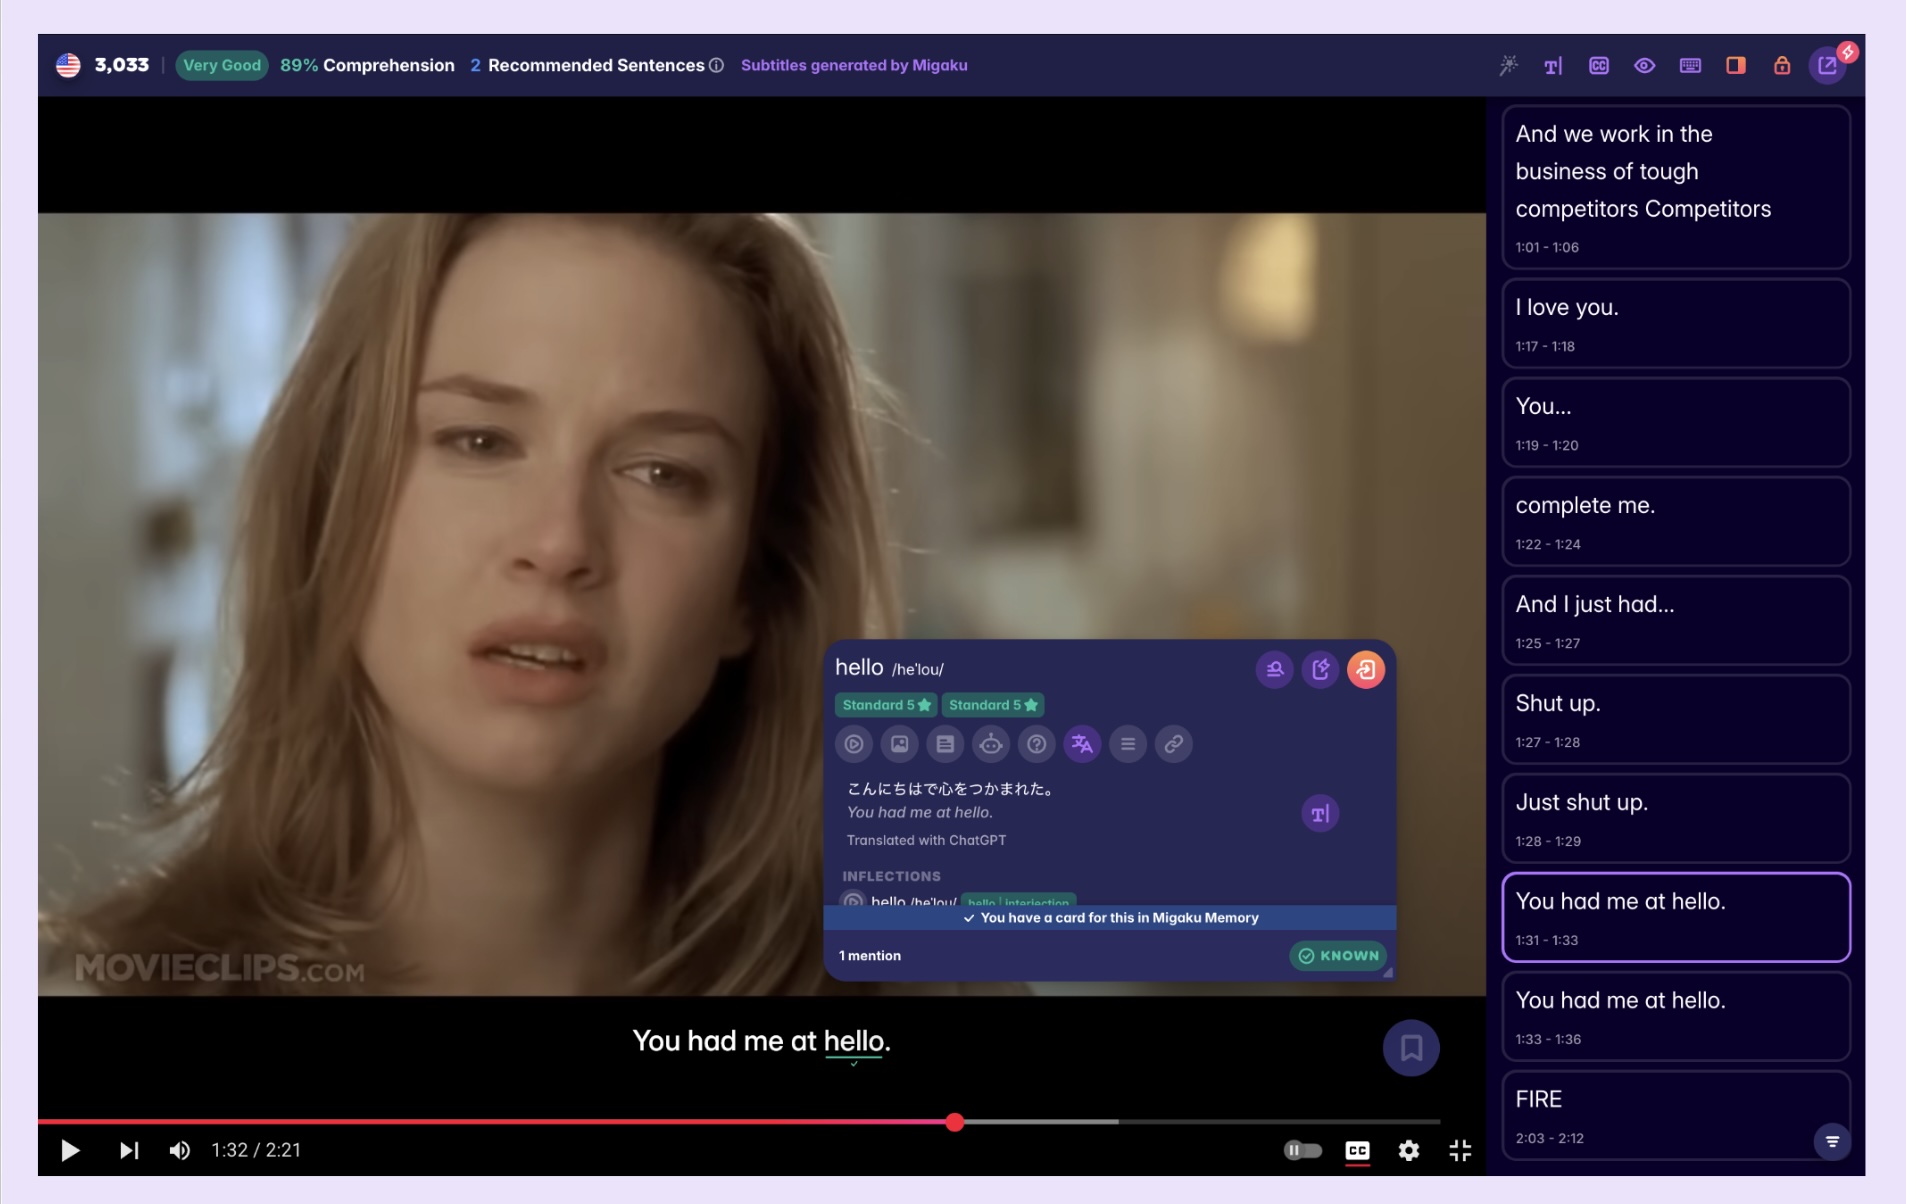Image resolution: width=1906 pixels, height=1204 pixels.
Task: Click the info icon next to Recommended Sentences
Action: (716, 65)
